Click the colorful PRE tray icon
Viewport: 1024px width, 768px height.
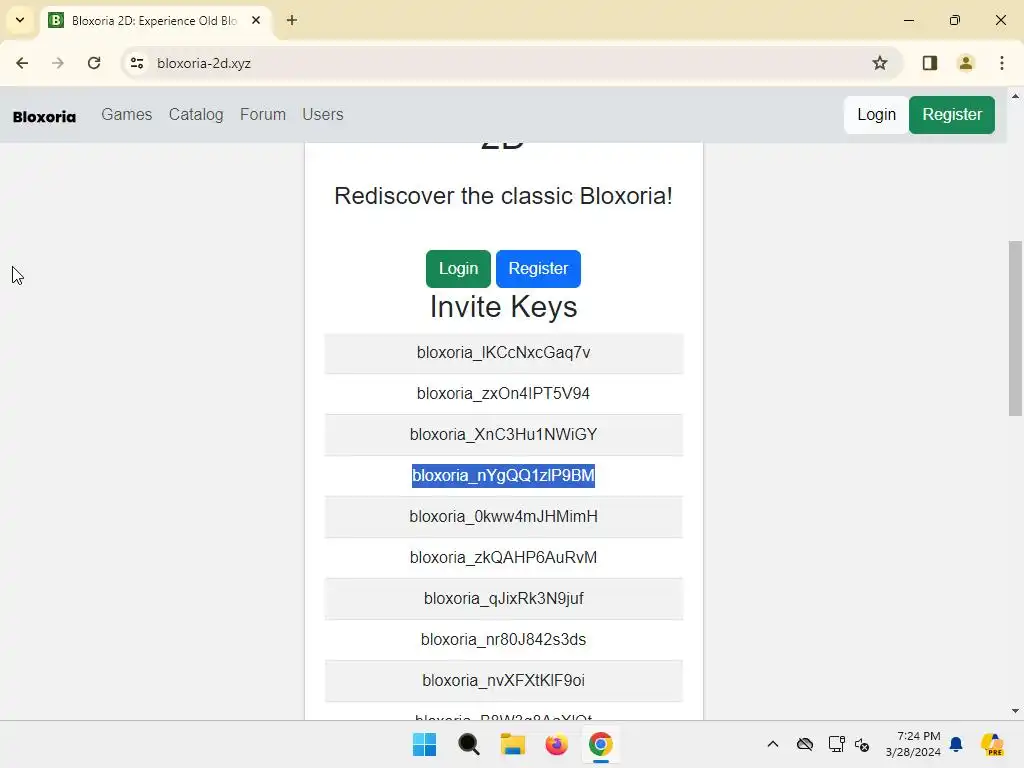pyautogui.click(x=992, y=744)
